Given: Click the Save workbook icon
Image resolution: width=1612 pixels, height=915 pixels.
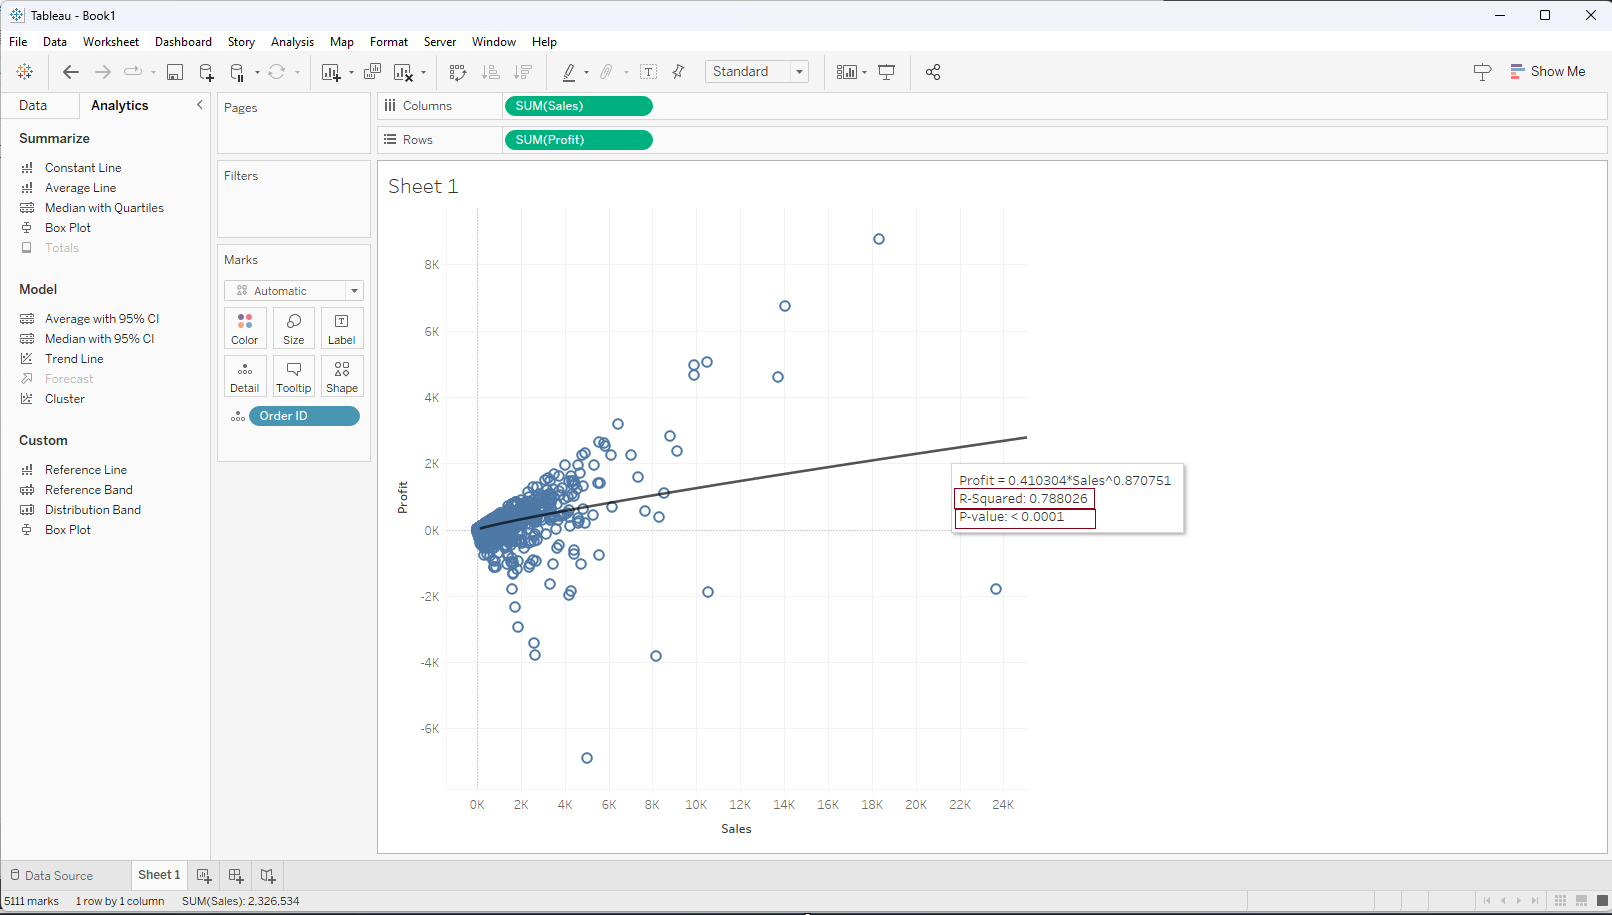Looking at the screenshot, I should pos(175,72).
